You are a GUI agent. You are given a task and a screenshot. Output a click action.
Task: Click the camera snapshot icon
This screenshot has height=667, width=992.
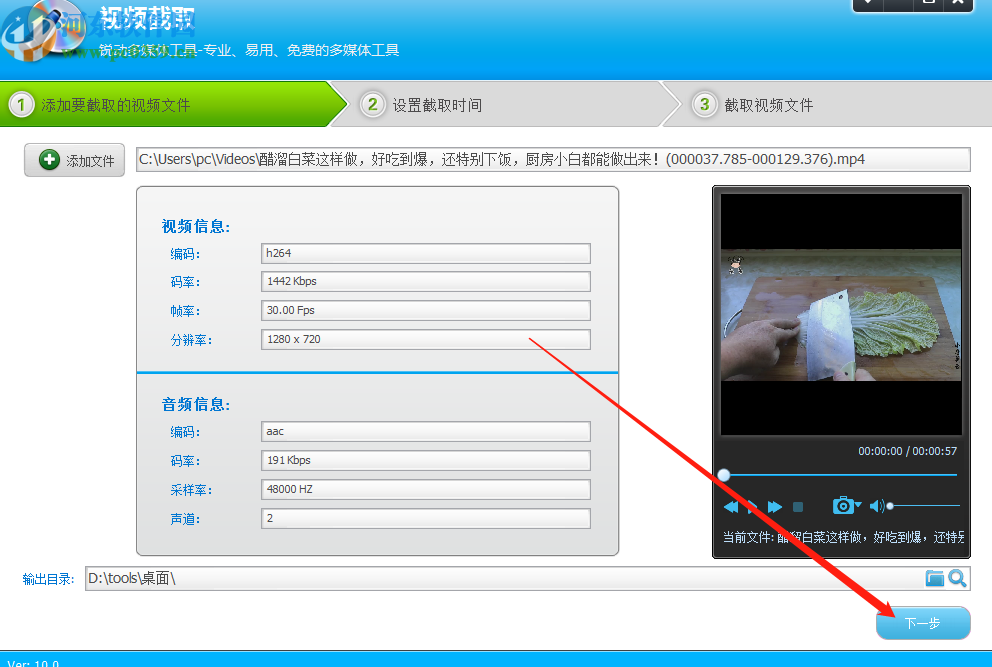843,505
